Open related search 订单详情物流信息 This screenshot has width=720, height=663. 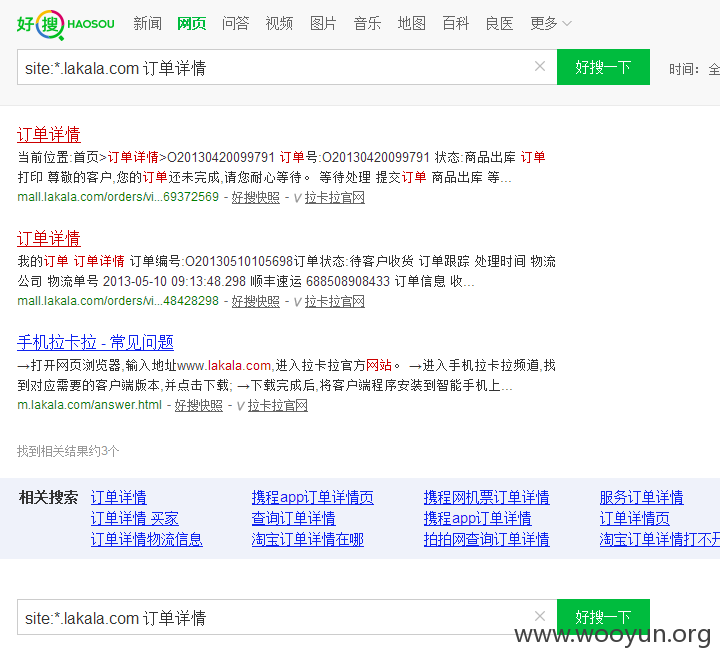pos(146,539)
